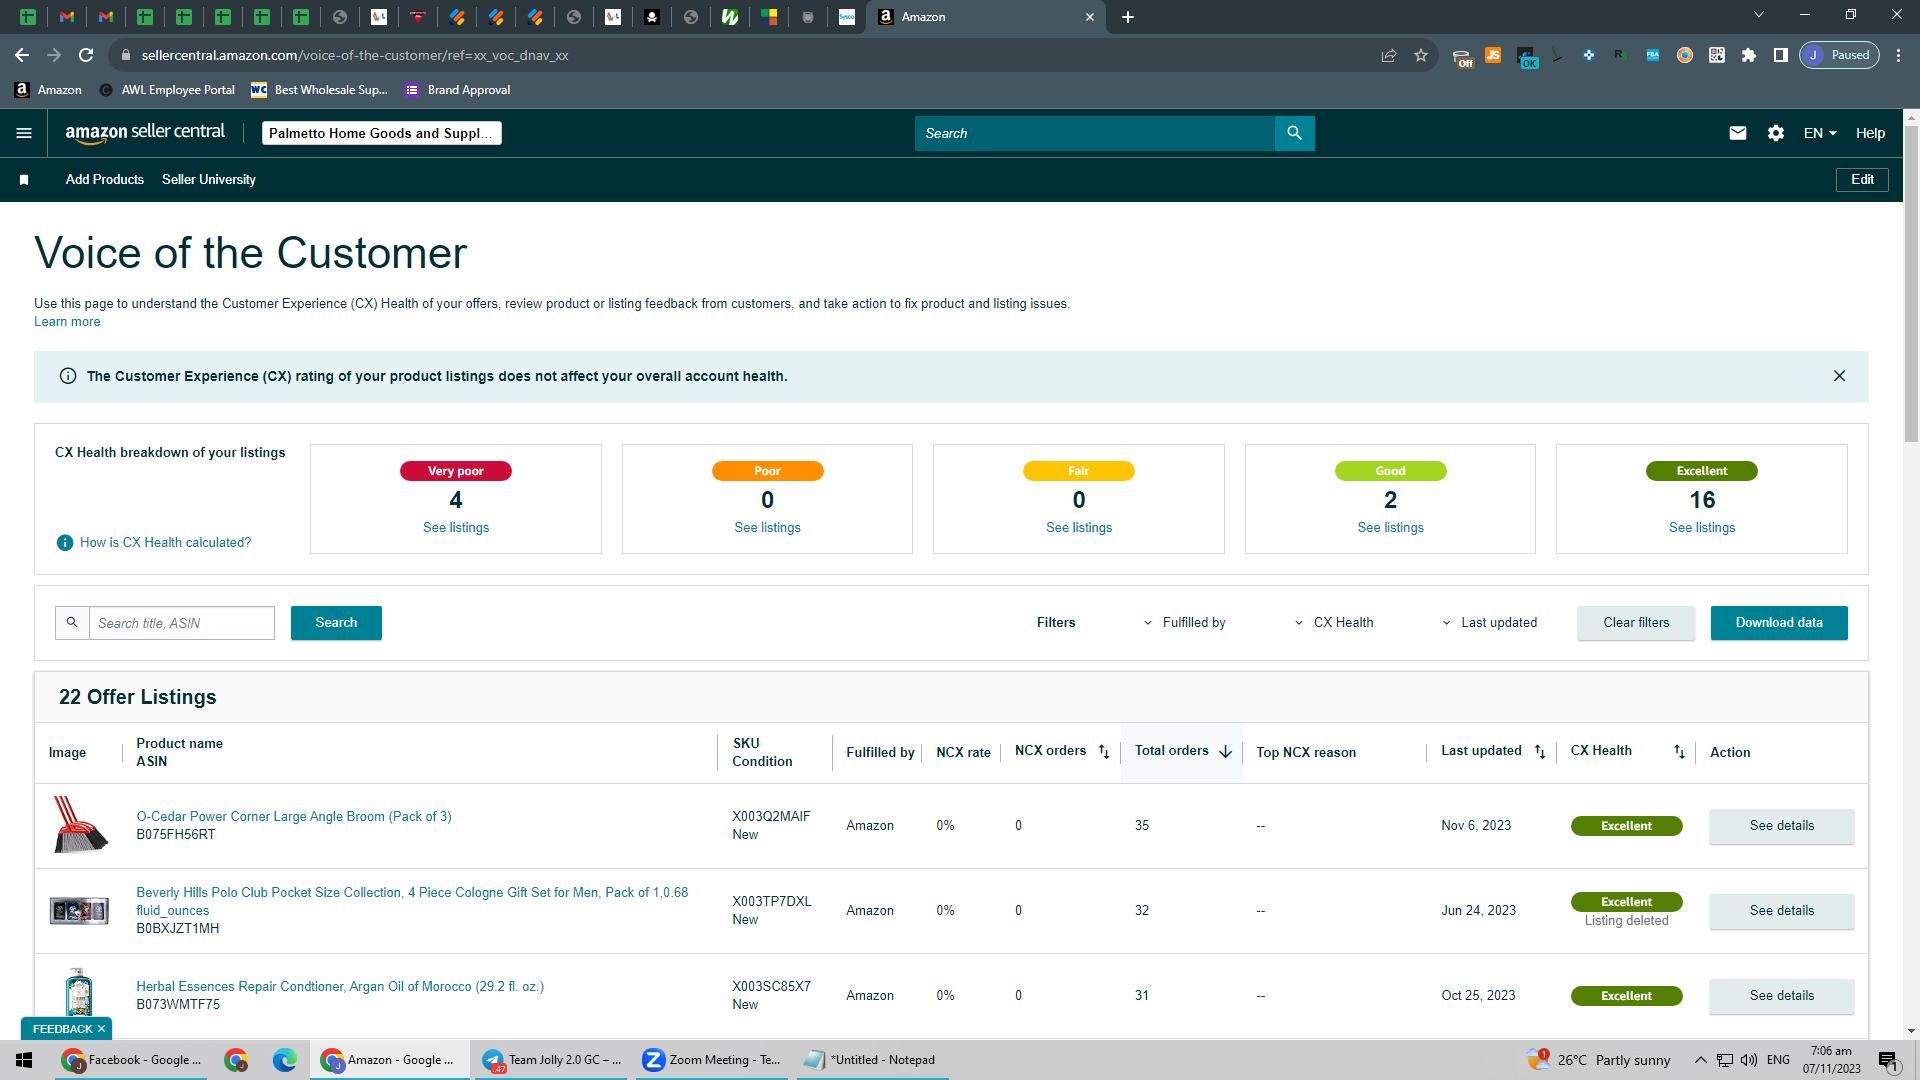The height and width of the screenshot is (1080, 1920).
Task: Open Zoom Meeting from the taskbar
Action: (711, 1060)
